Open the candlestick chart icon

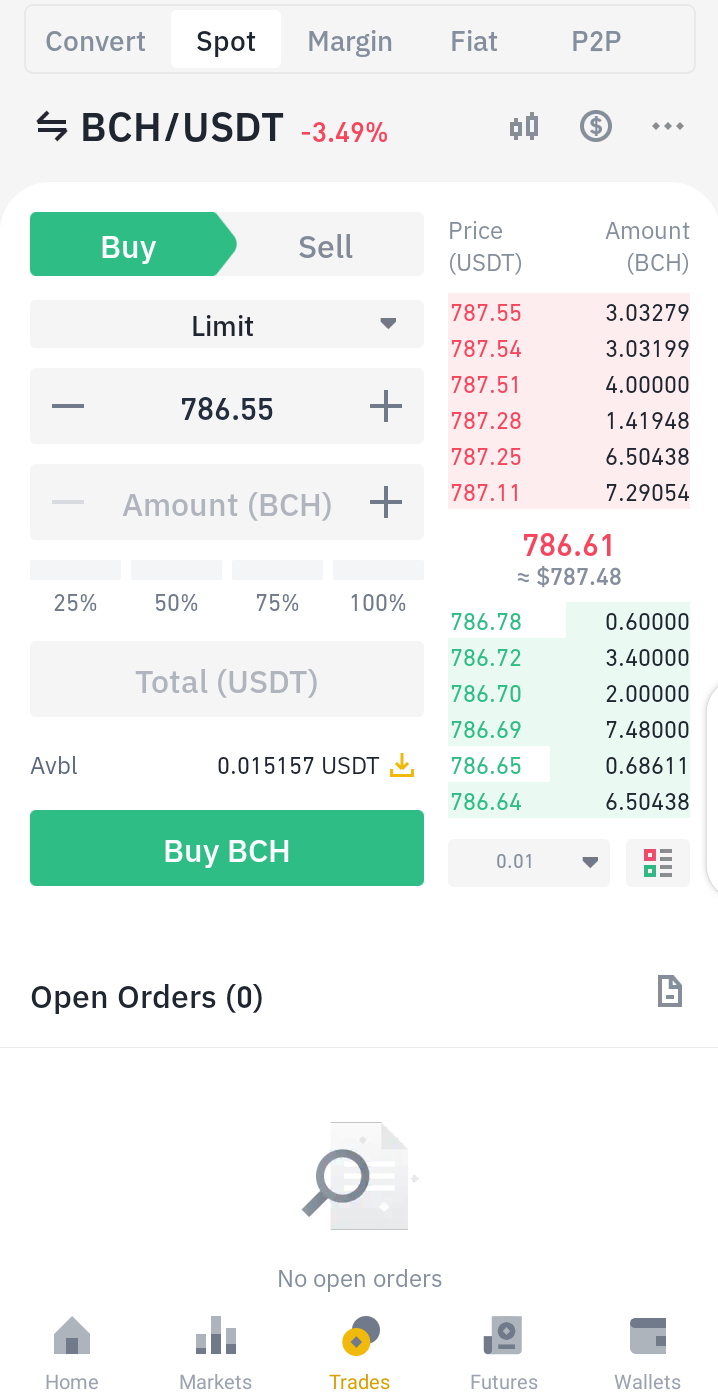click(524, 127)
